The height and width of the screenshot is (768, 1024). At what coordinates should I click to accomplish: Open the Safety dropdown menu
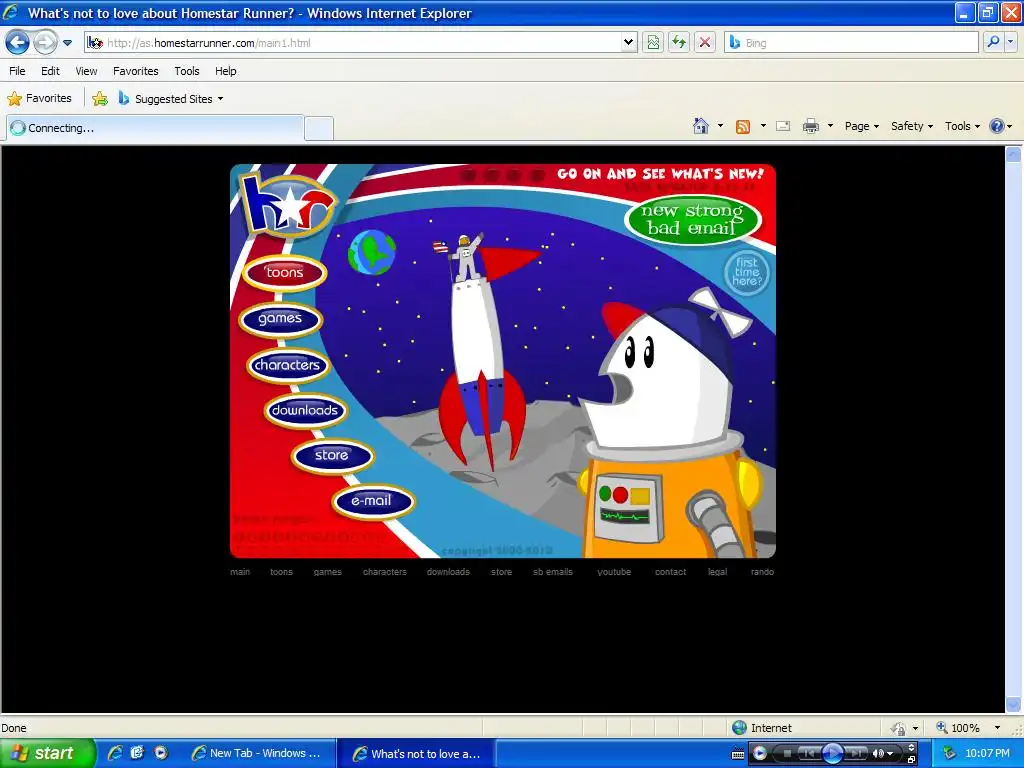pyautogui.click(x=912, y=127)
